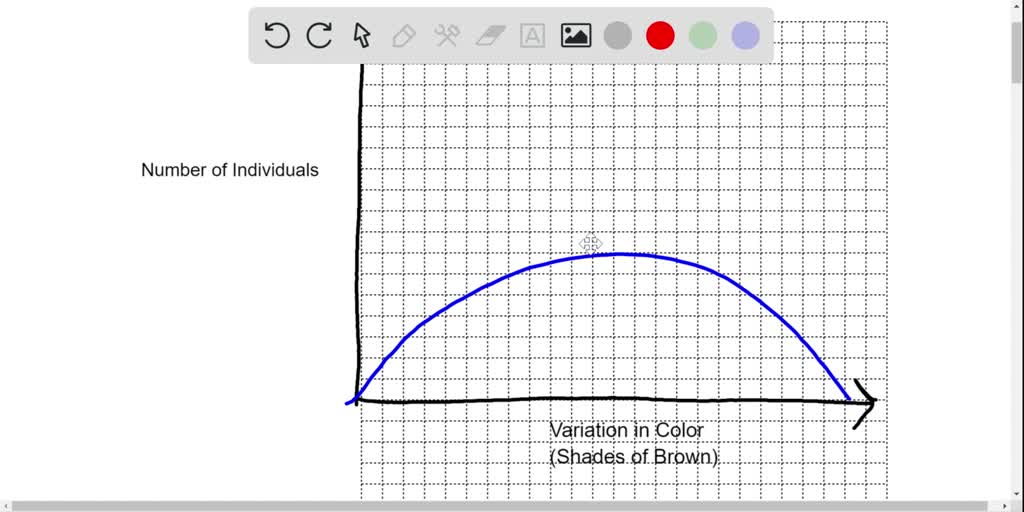
Task: Choose the pencil drawing tool
Action: 404,36
